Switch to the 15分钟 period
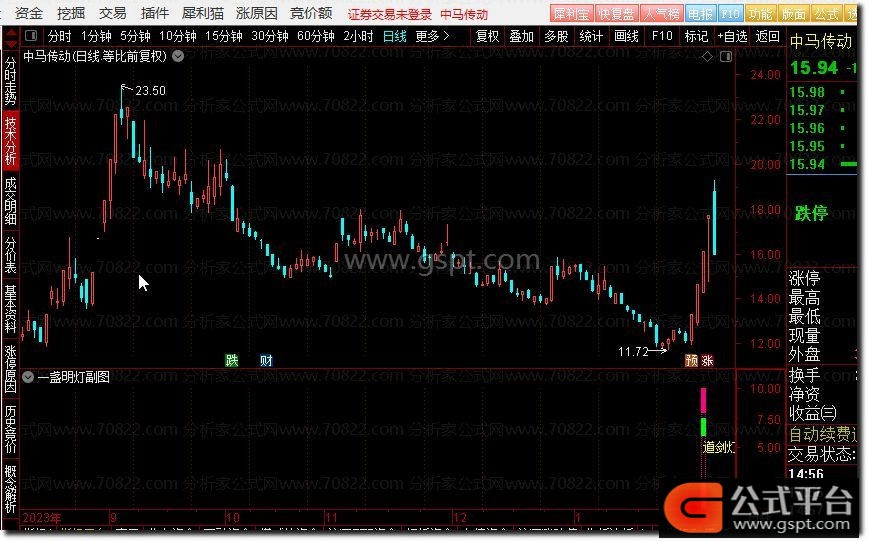Image resolution: width=869 pixels, height=541 pixels. 224,37
